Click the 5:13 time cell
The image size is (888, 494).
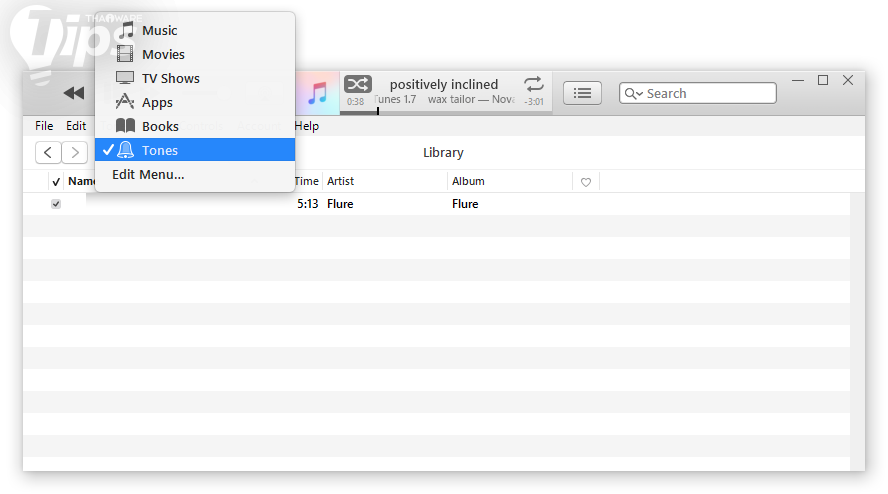pyautogui.click(x=308, y=204)
